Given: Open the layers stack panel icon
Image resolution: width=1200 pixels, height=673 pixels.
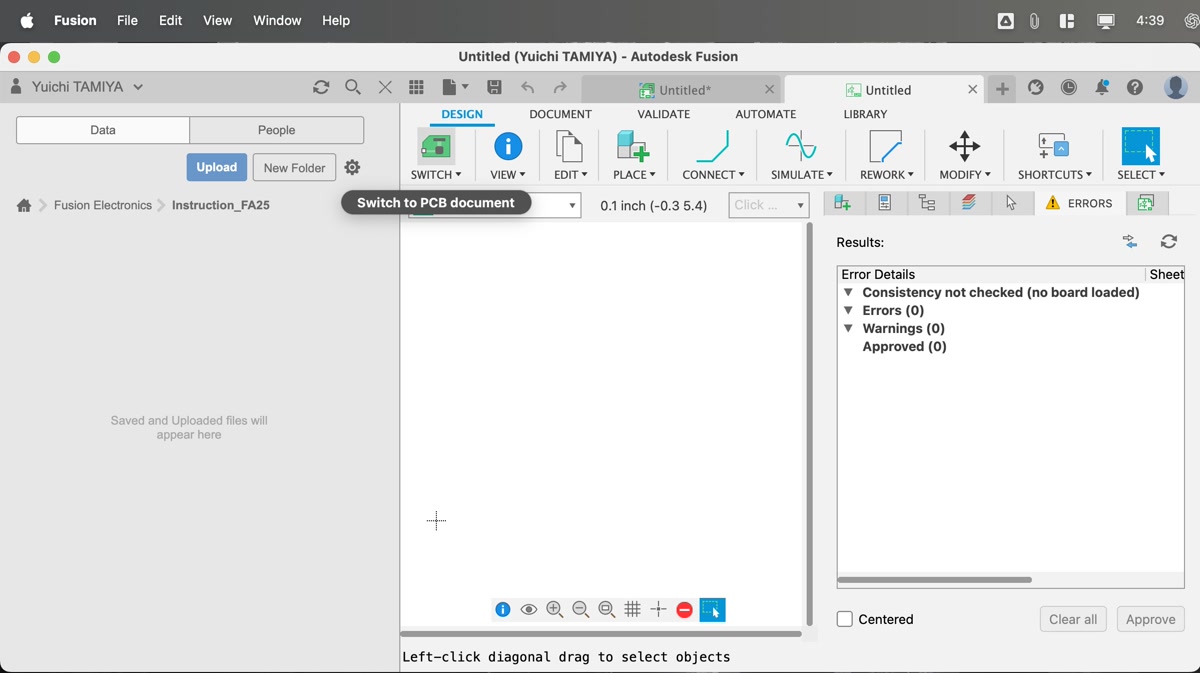Looking at the screenshot, I should point(969,203).
